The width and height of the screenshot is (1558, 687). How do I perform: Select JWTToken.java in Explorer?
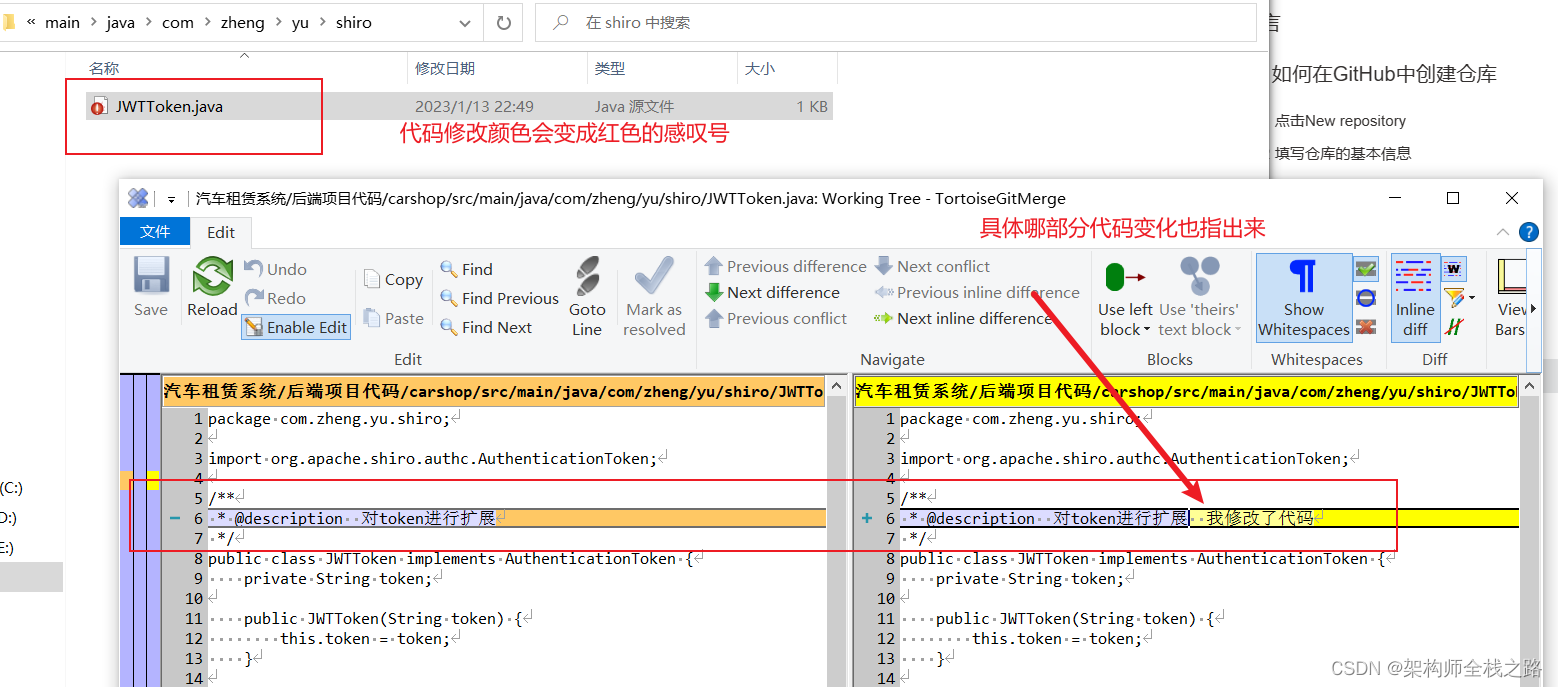point(459,106)
